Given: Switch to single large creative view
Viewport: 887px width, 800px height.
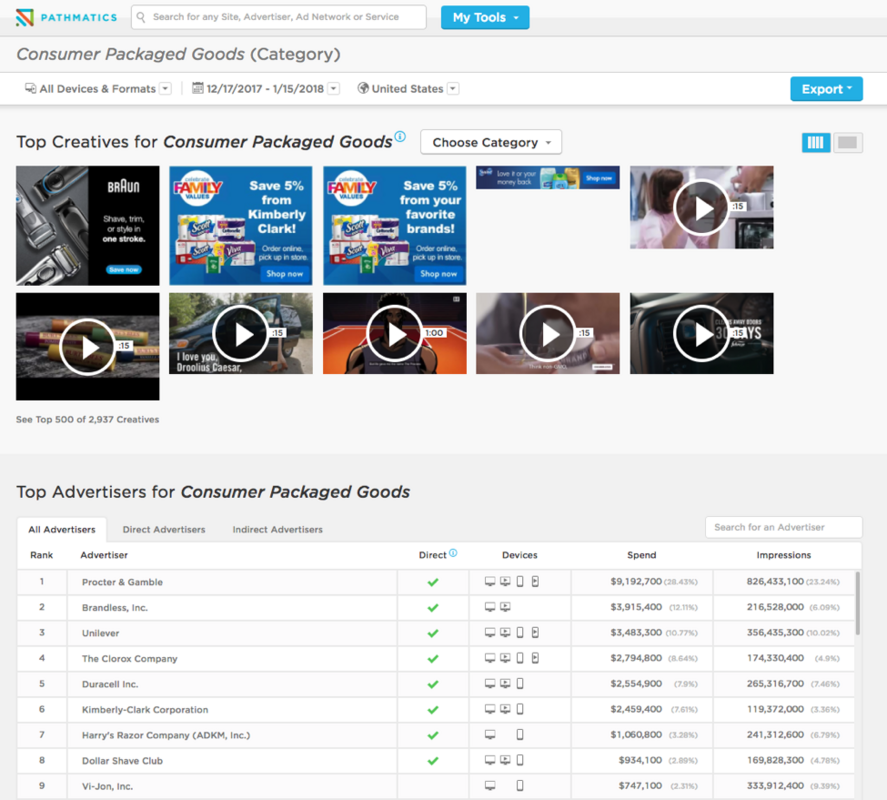Looking at the screenshot, I should (848, 143).
